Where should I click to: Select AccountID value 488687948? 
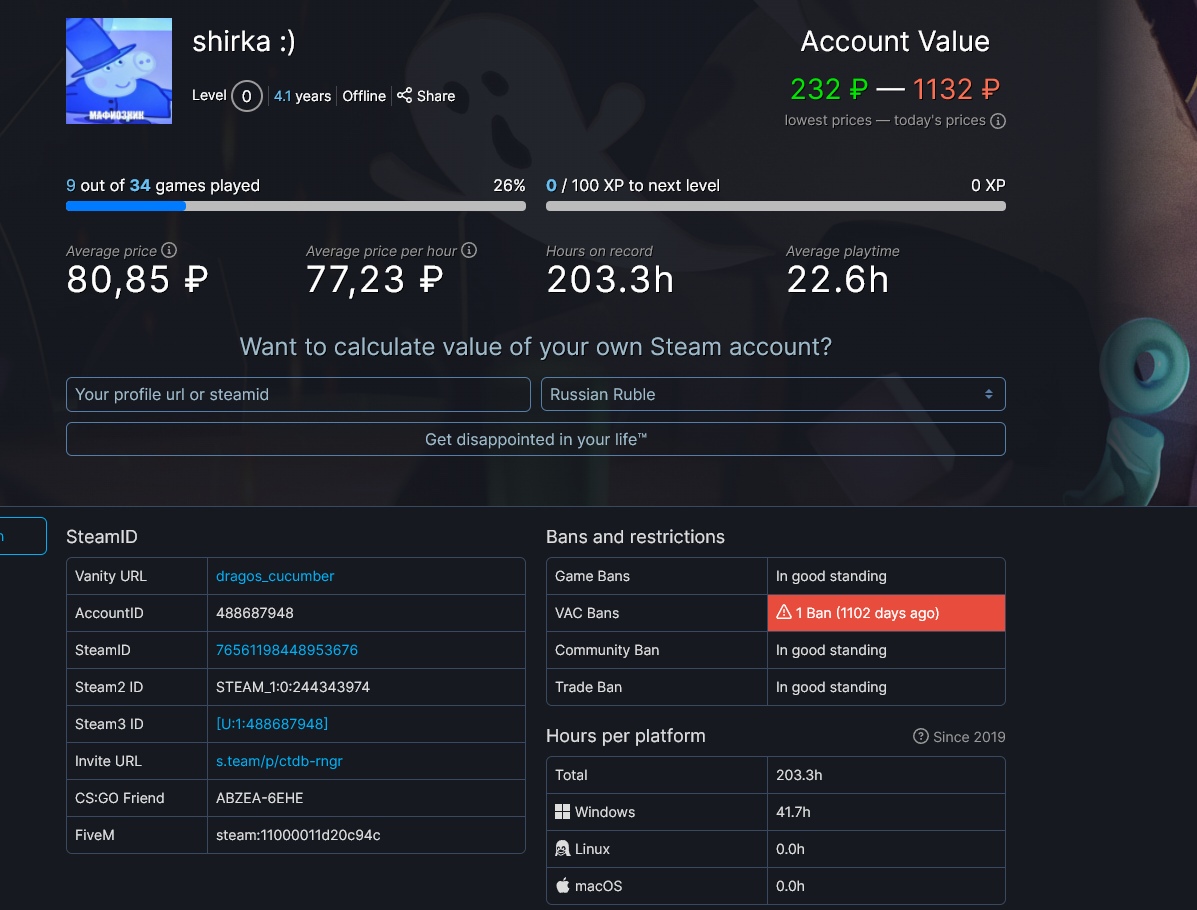(x=255, y=613)
